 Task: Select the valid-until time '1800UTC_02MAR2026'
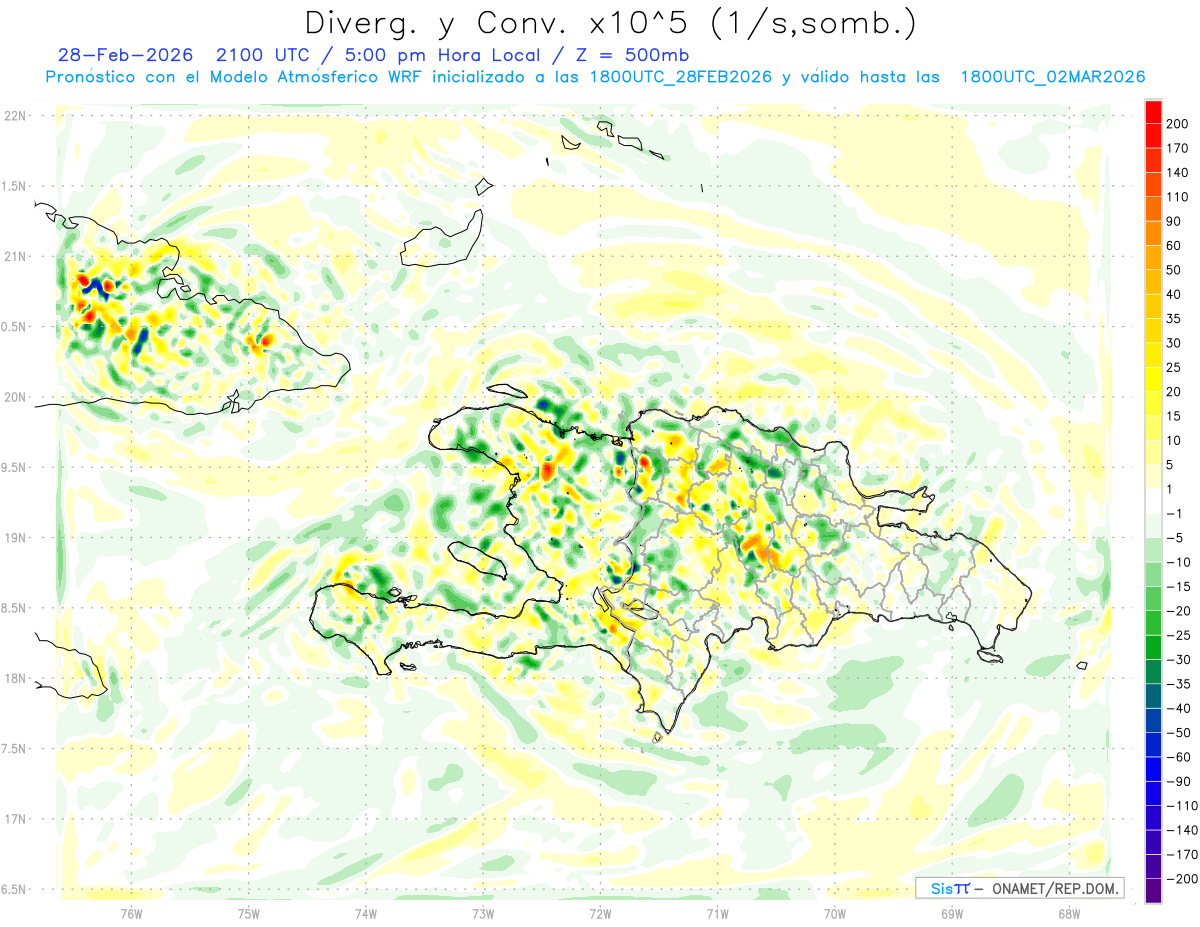(1052, 77)
